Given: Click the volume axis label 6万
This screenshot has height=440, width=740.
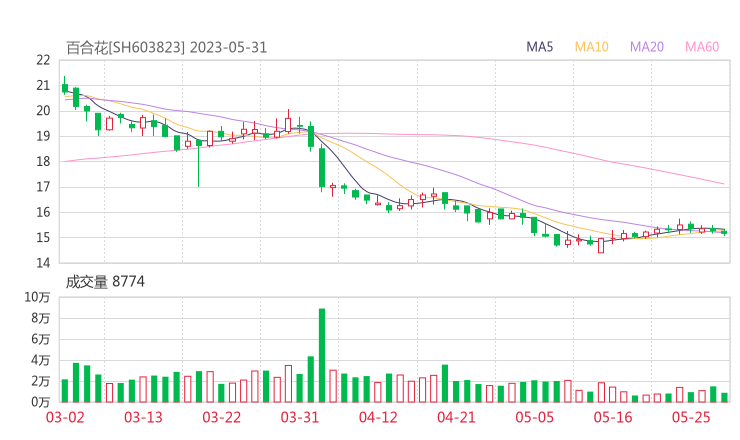Looking at the screenshot, I should (40, 339).
